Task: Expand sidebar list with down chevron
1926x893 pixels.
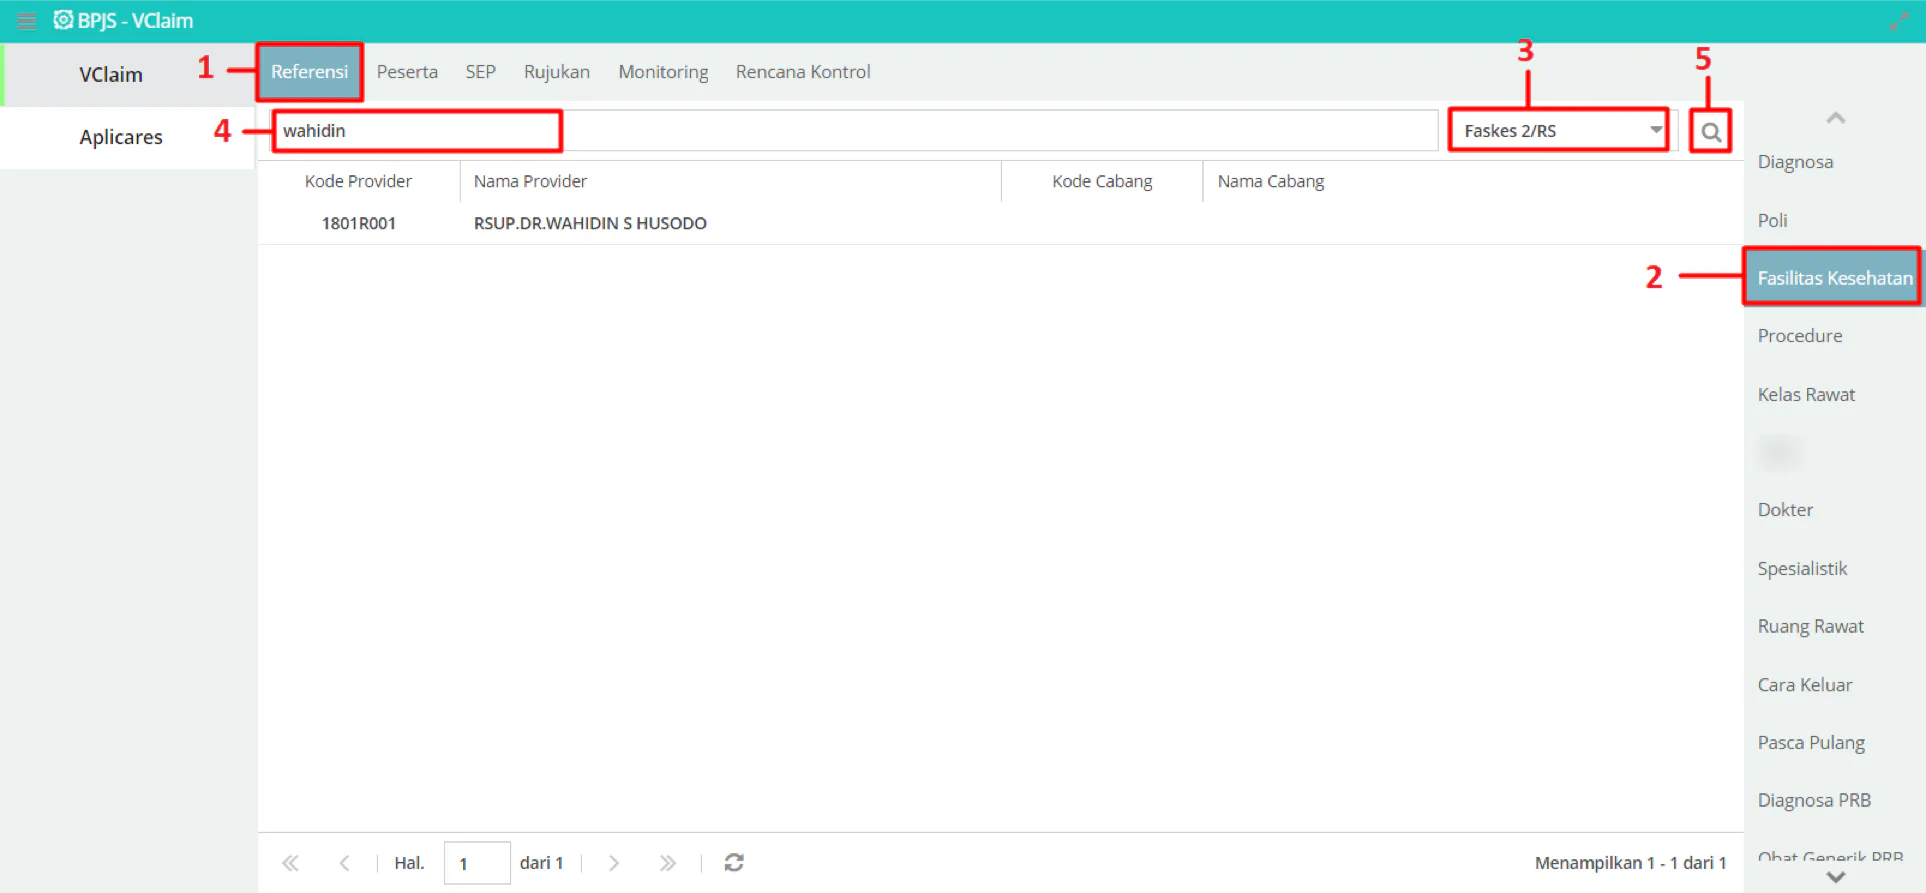Action: point(1836,877)
